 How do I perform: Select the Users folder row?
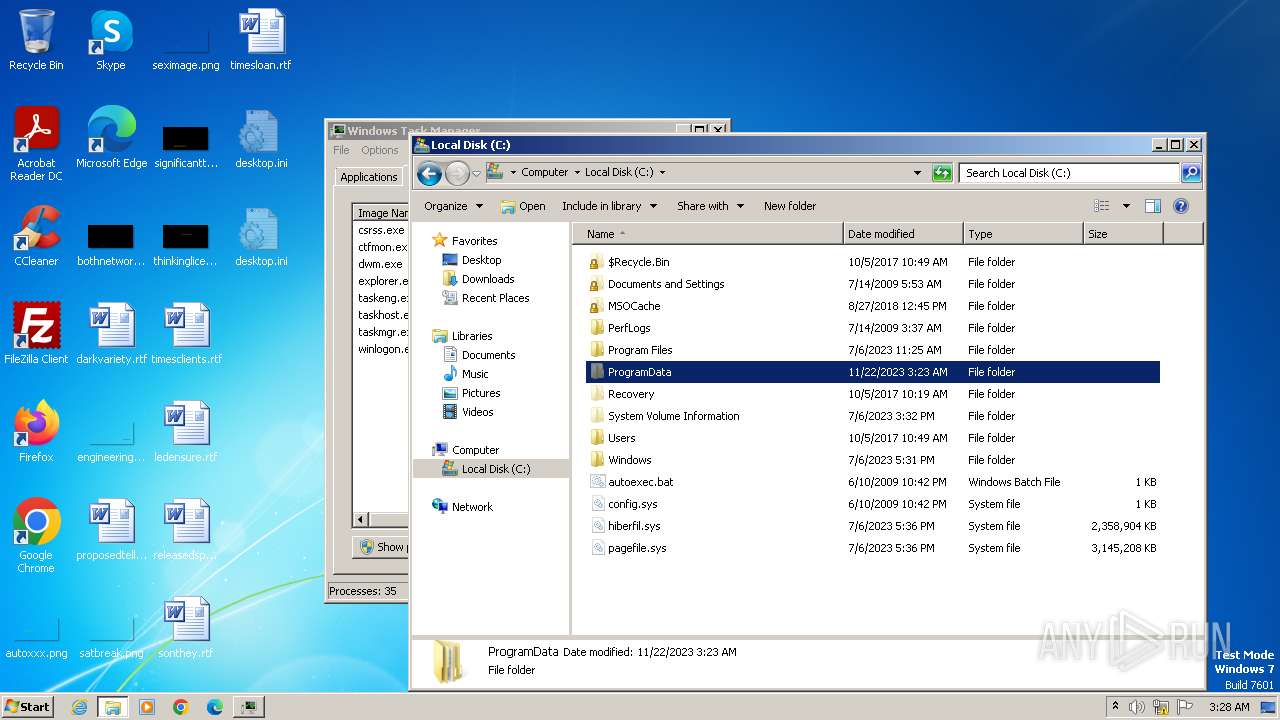(873, 438)
